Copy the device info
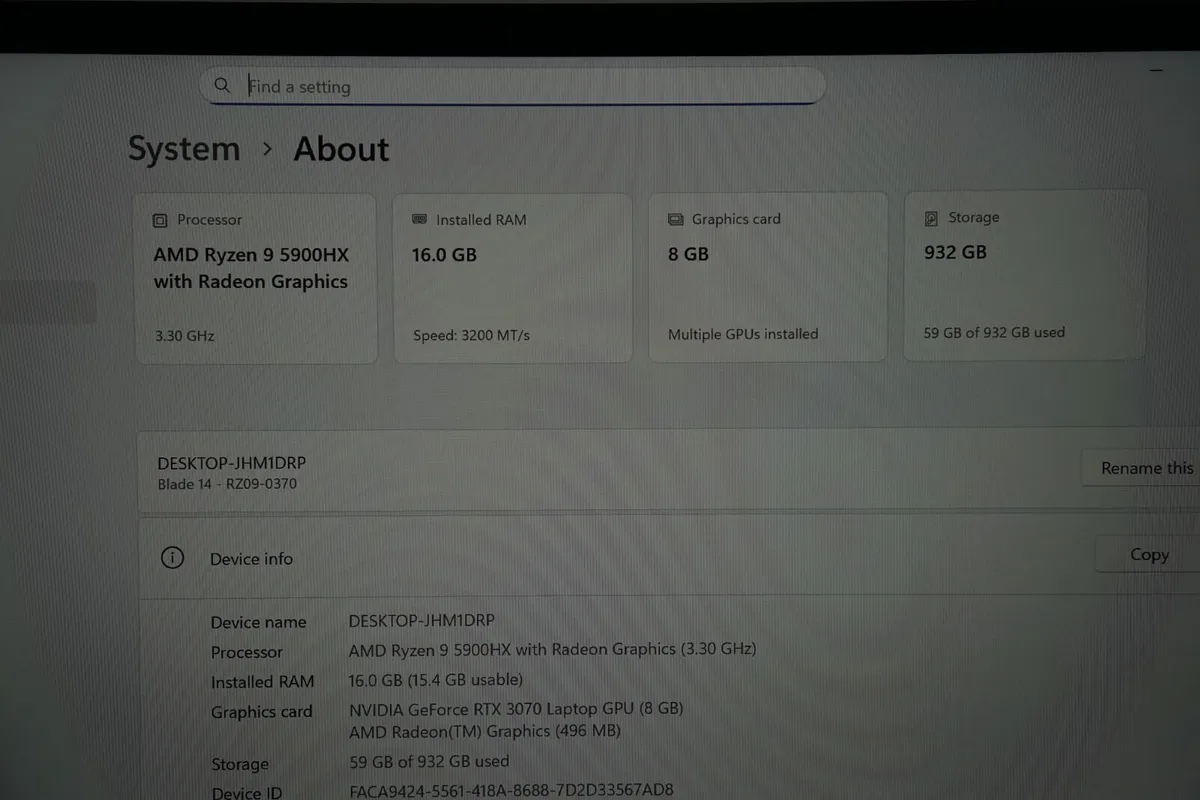1200x800 pixels. 1148,554
